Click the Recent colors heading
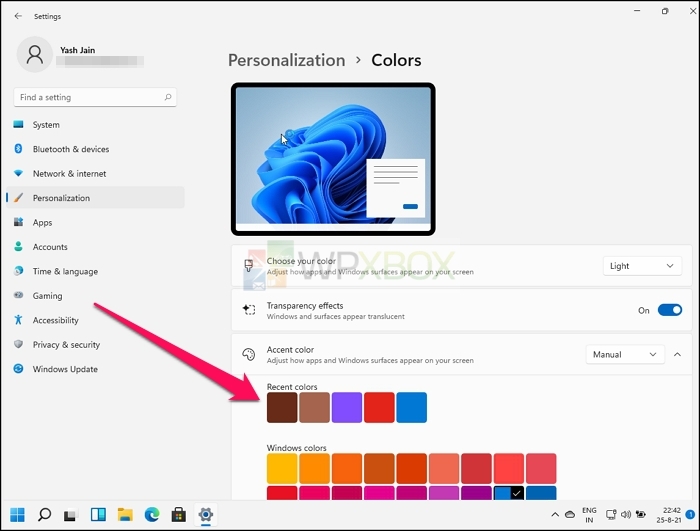The height and width of the screenshot is (531, 700). click(292, 387)
